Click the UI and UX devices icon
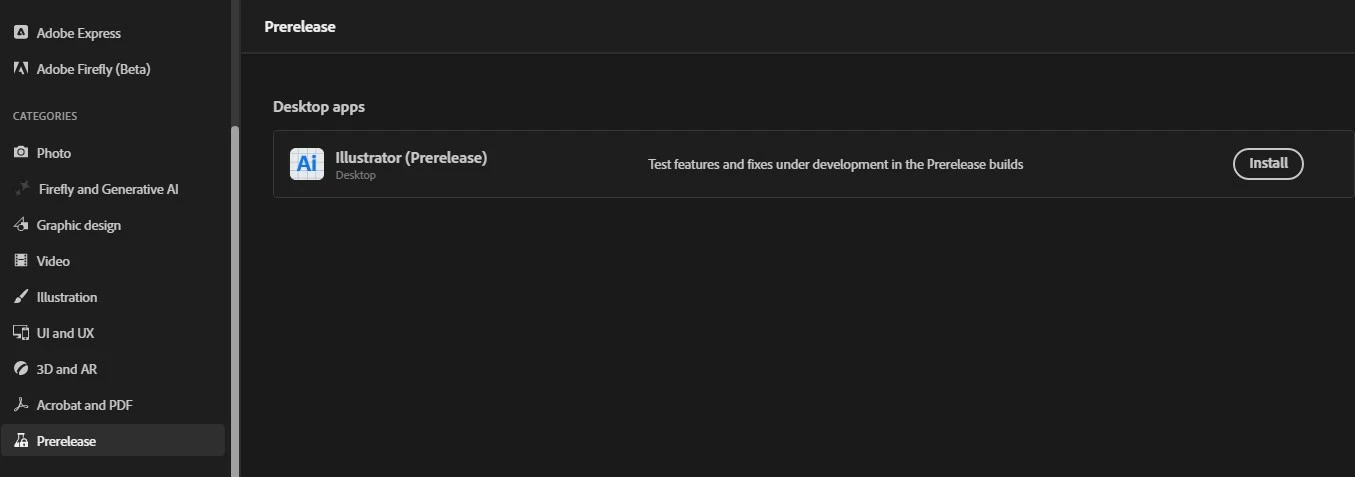 20,333
